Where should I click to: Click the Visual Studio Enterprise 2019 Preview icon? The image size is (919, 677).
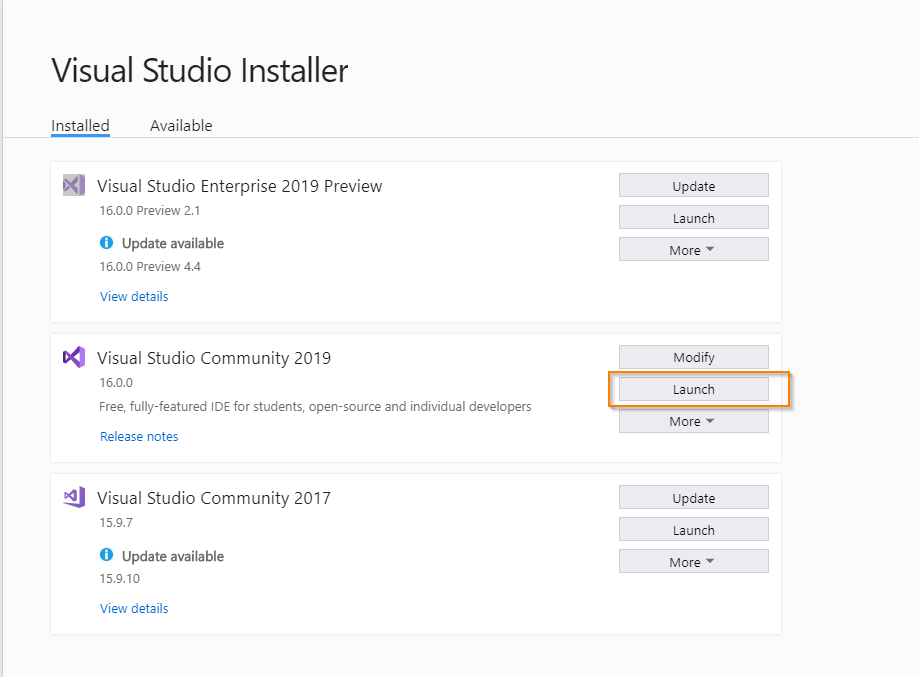[74, 185]
